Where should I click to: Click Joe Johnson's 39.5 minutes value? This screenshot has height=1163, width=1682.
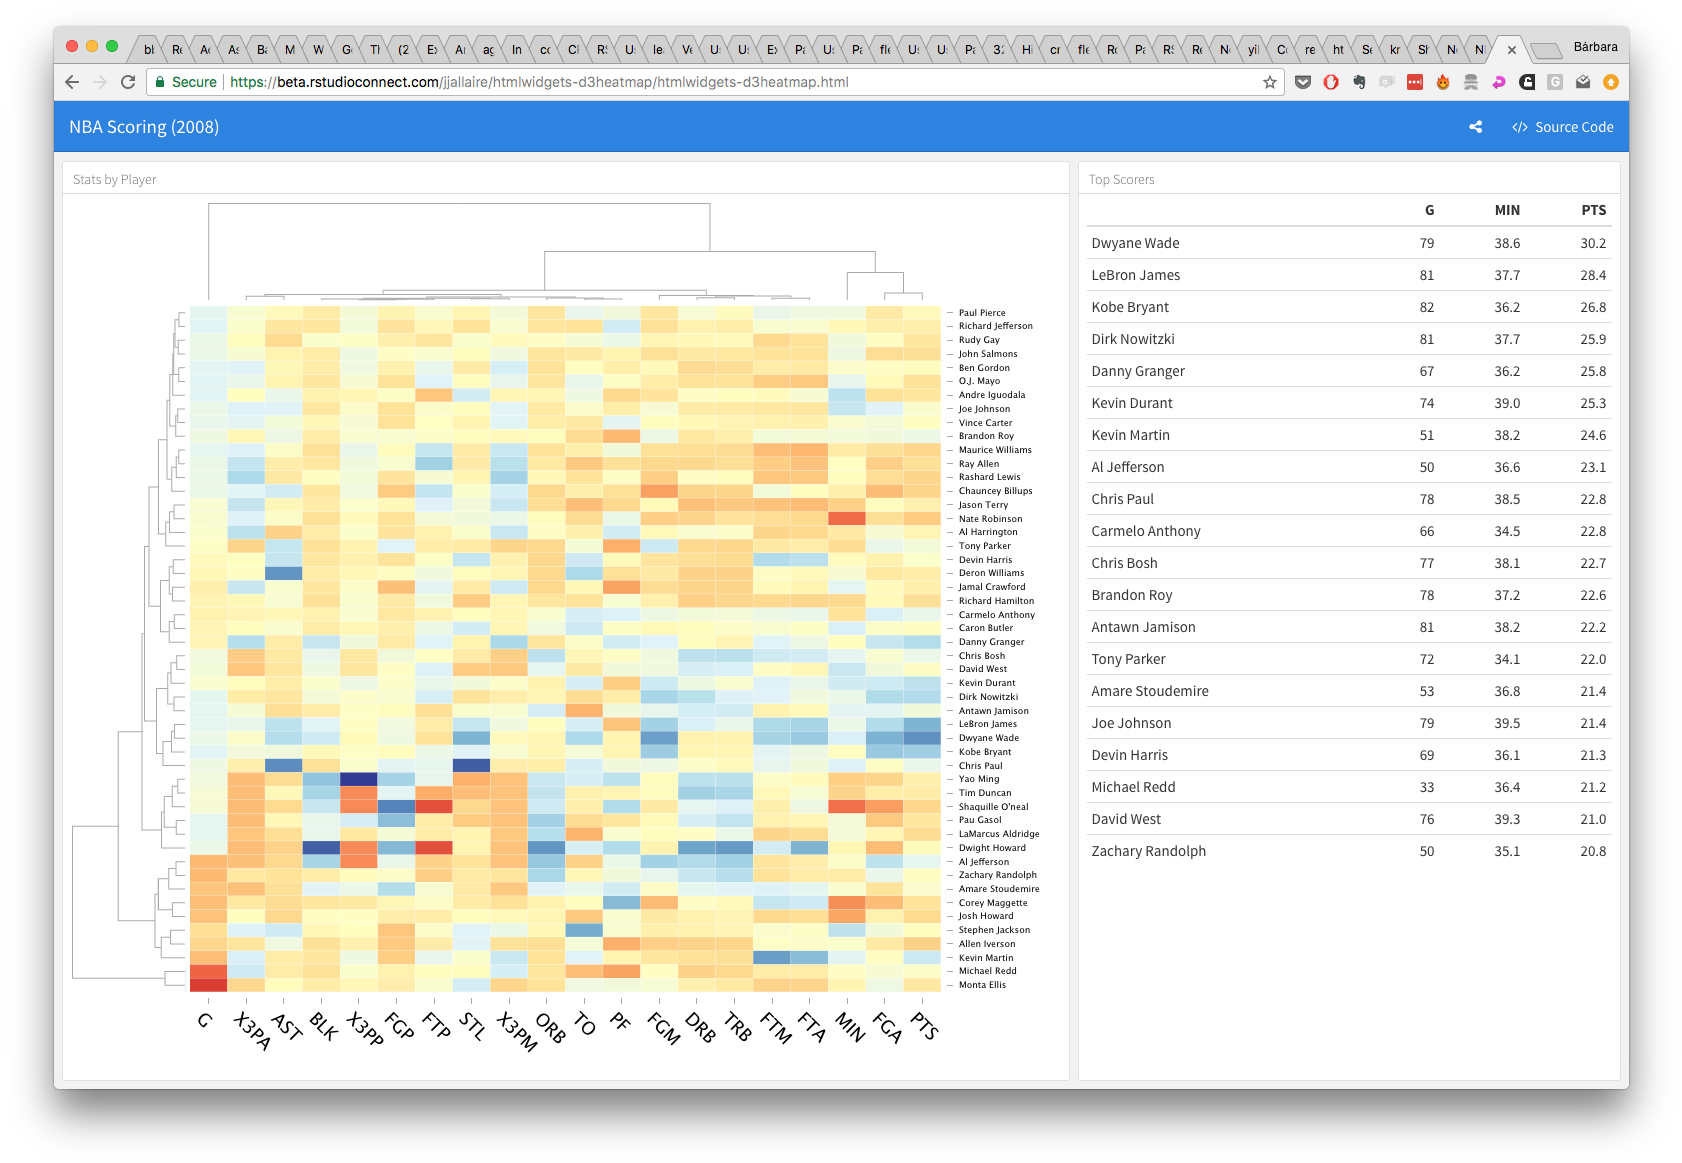click(x=1507, y=723)
